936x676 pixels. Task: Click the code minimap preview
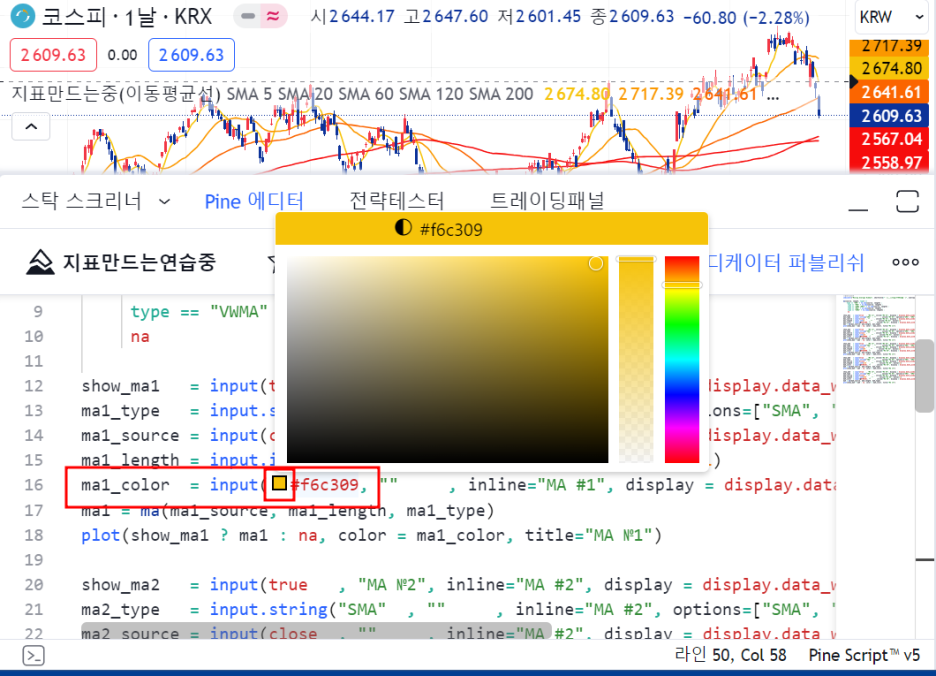879,339
